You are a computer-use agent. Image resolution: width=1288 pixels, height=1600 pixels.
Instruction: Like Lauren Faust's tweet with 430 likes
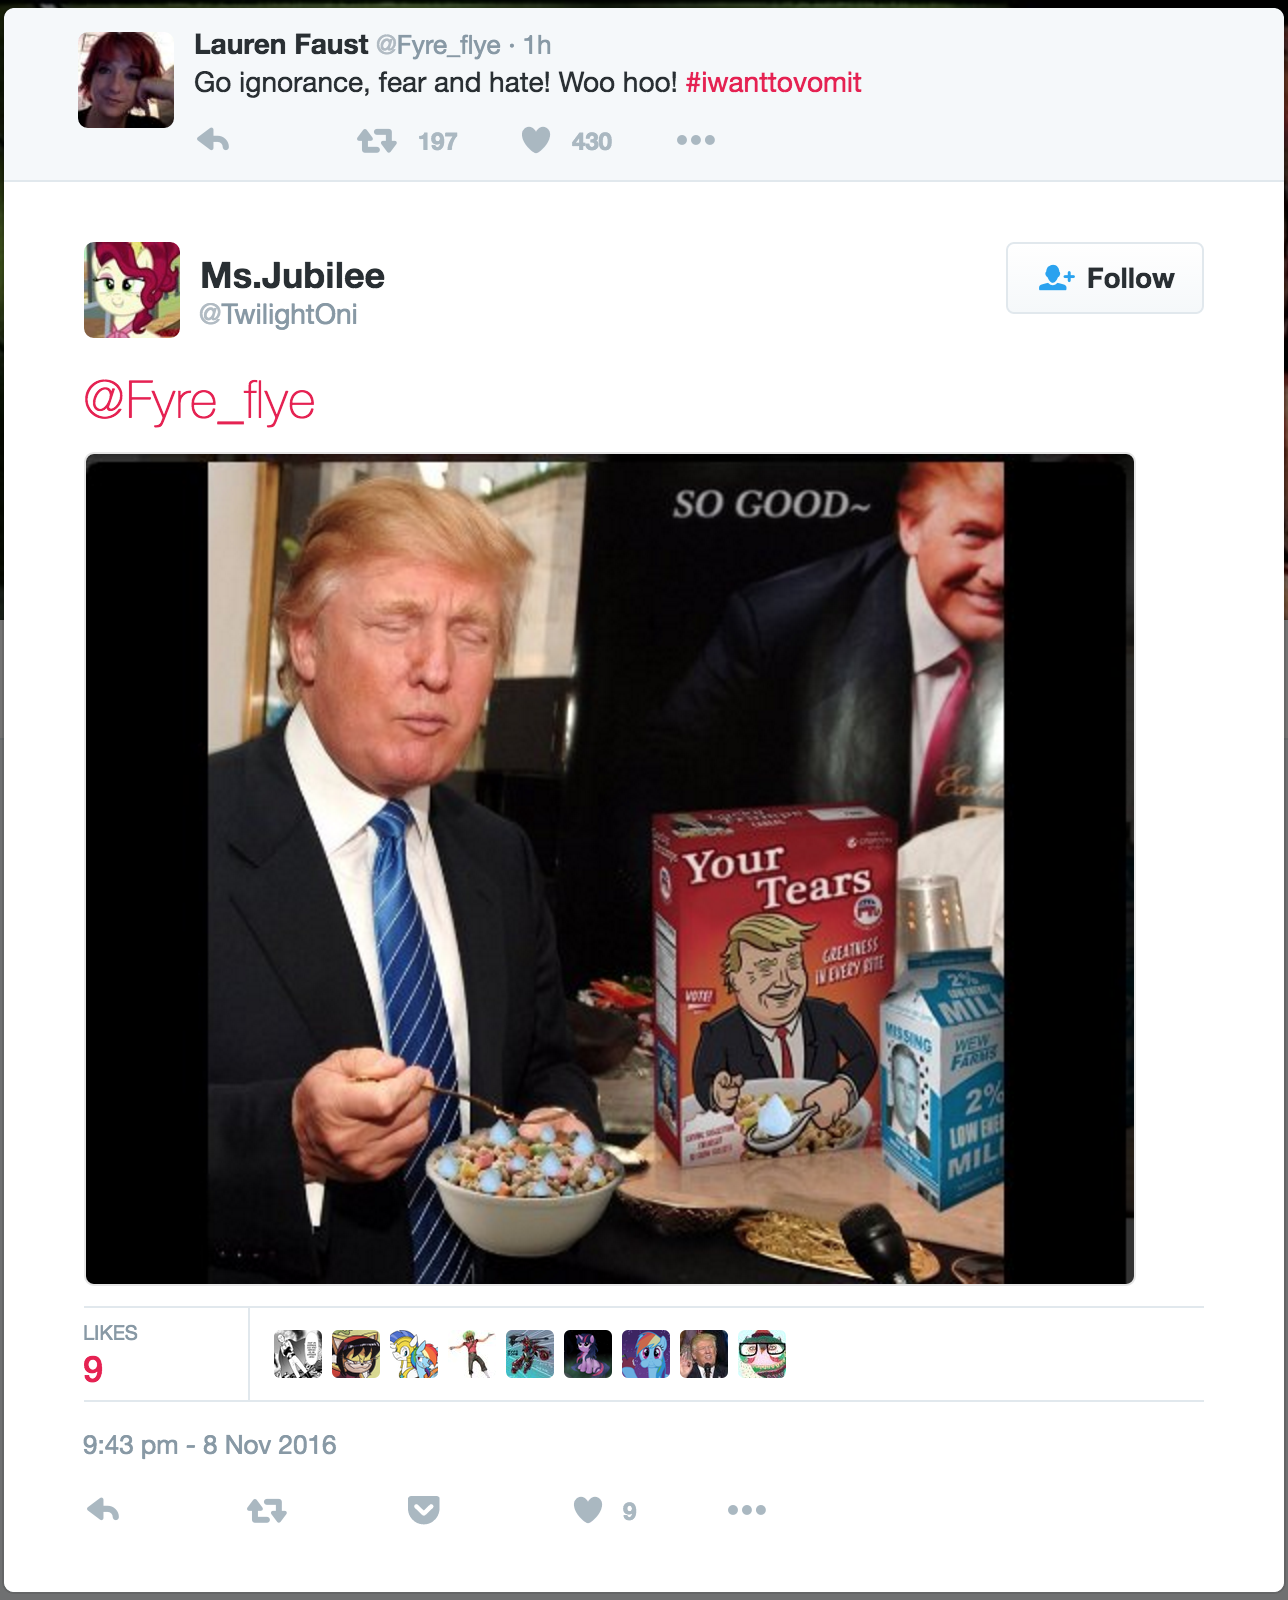tap(536, 140)
